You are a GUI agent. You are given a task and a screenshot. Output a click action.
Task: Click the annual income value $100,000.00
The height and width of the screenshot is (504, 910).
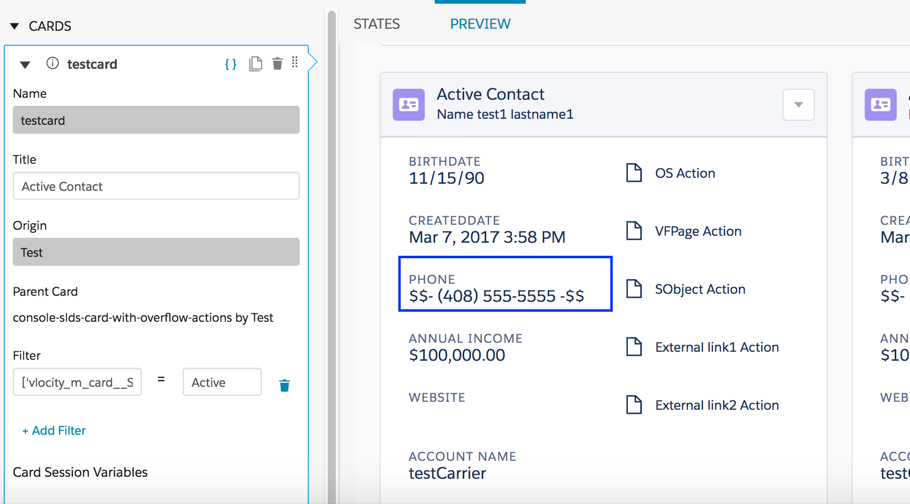[457, 355]
